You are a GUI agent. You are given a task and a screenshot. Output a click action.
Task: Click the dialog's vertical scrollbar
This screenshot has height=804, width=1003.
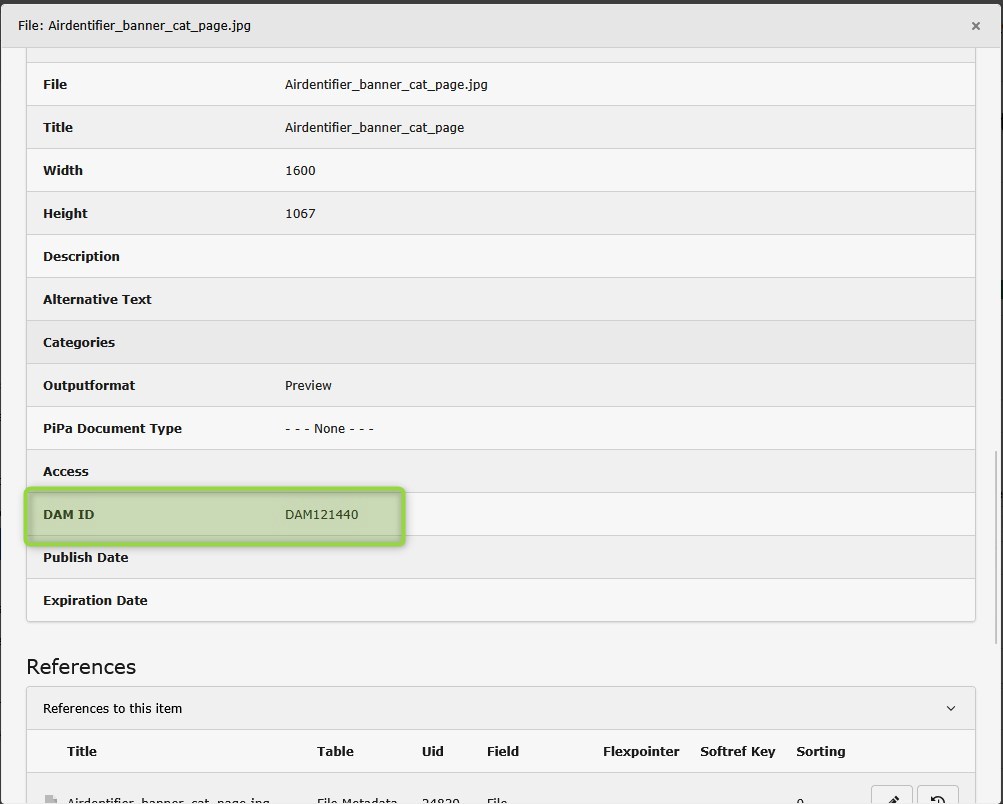996,400
